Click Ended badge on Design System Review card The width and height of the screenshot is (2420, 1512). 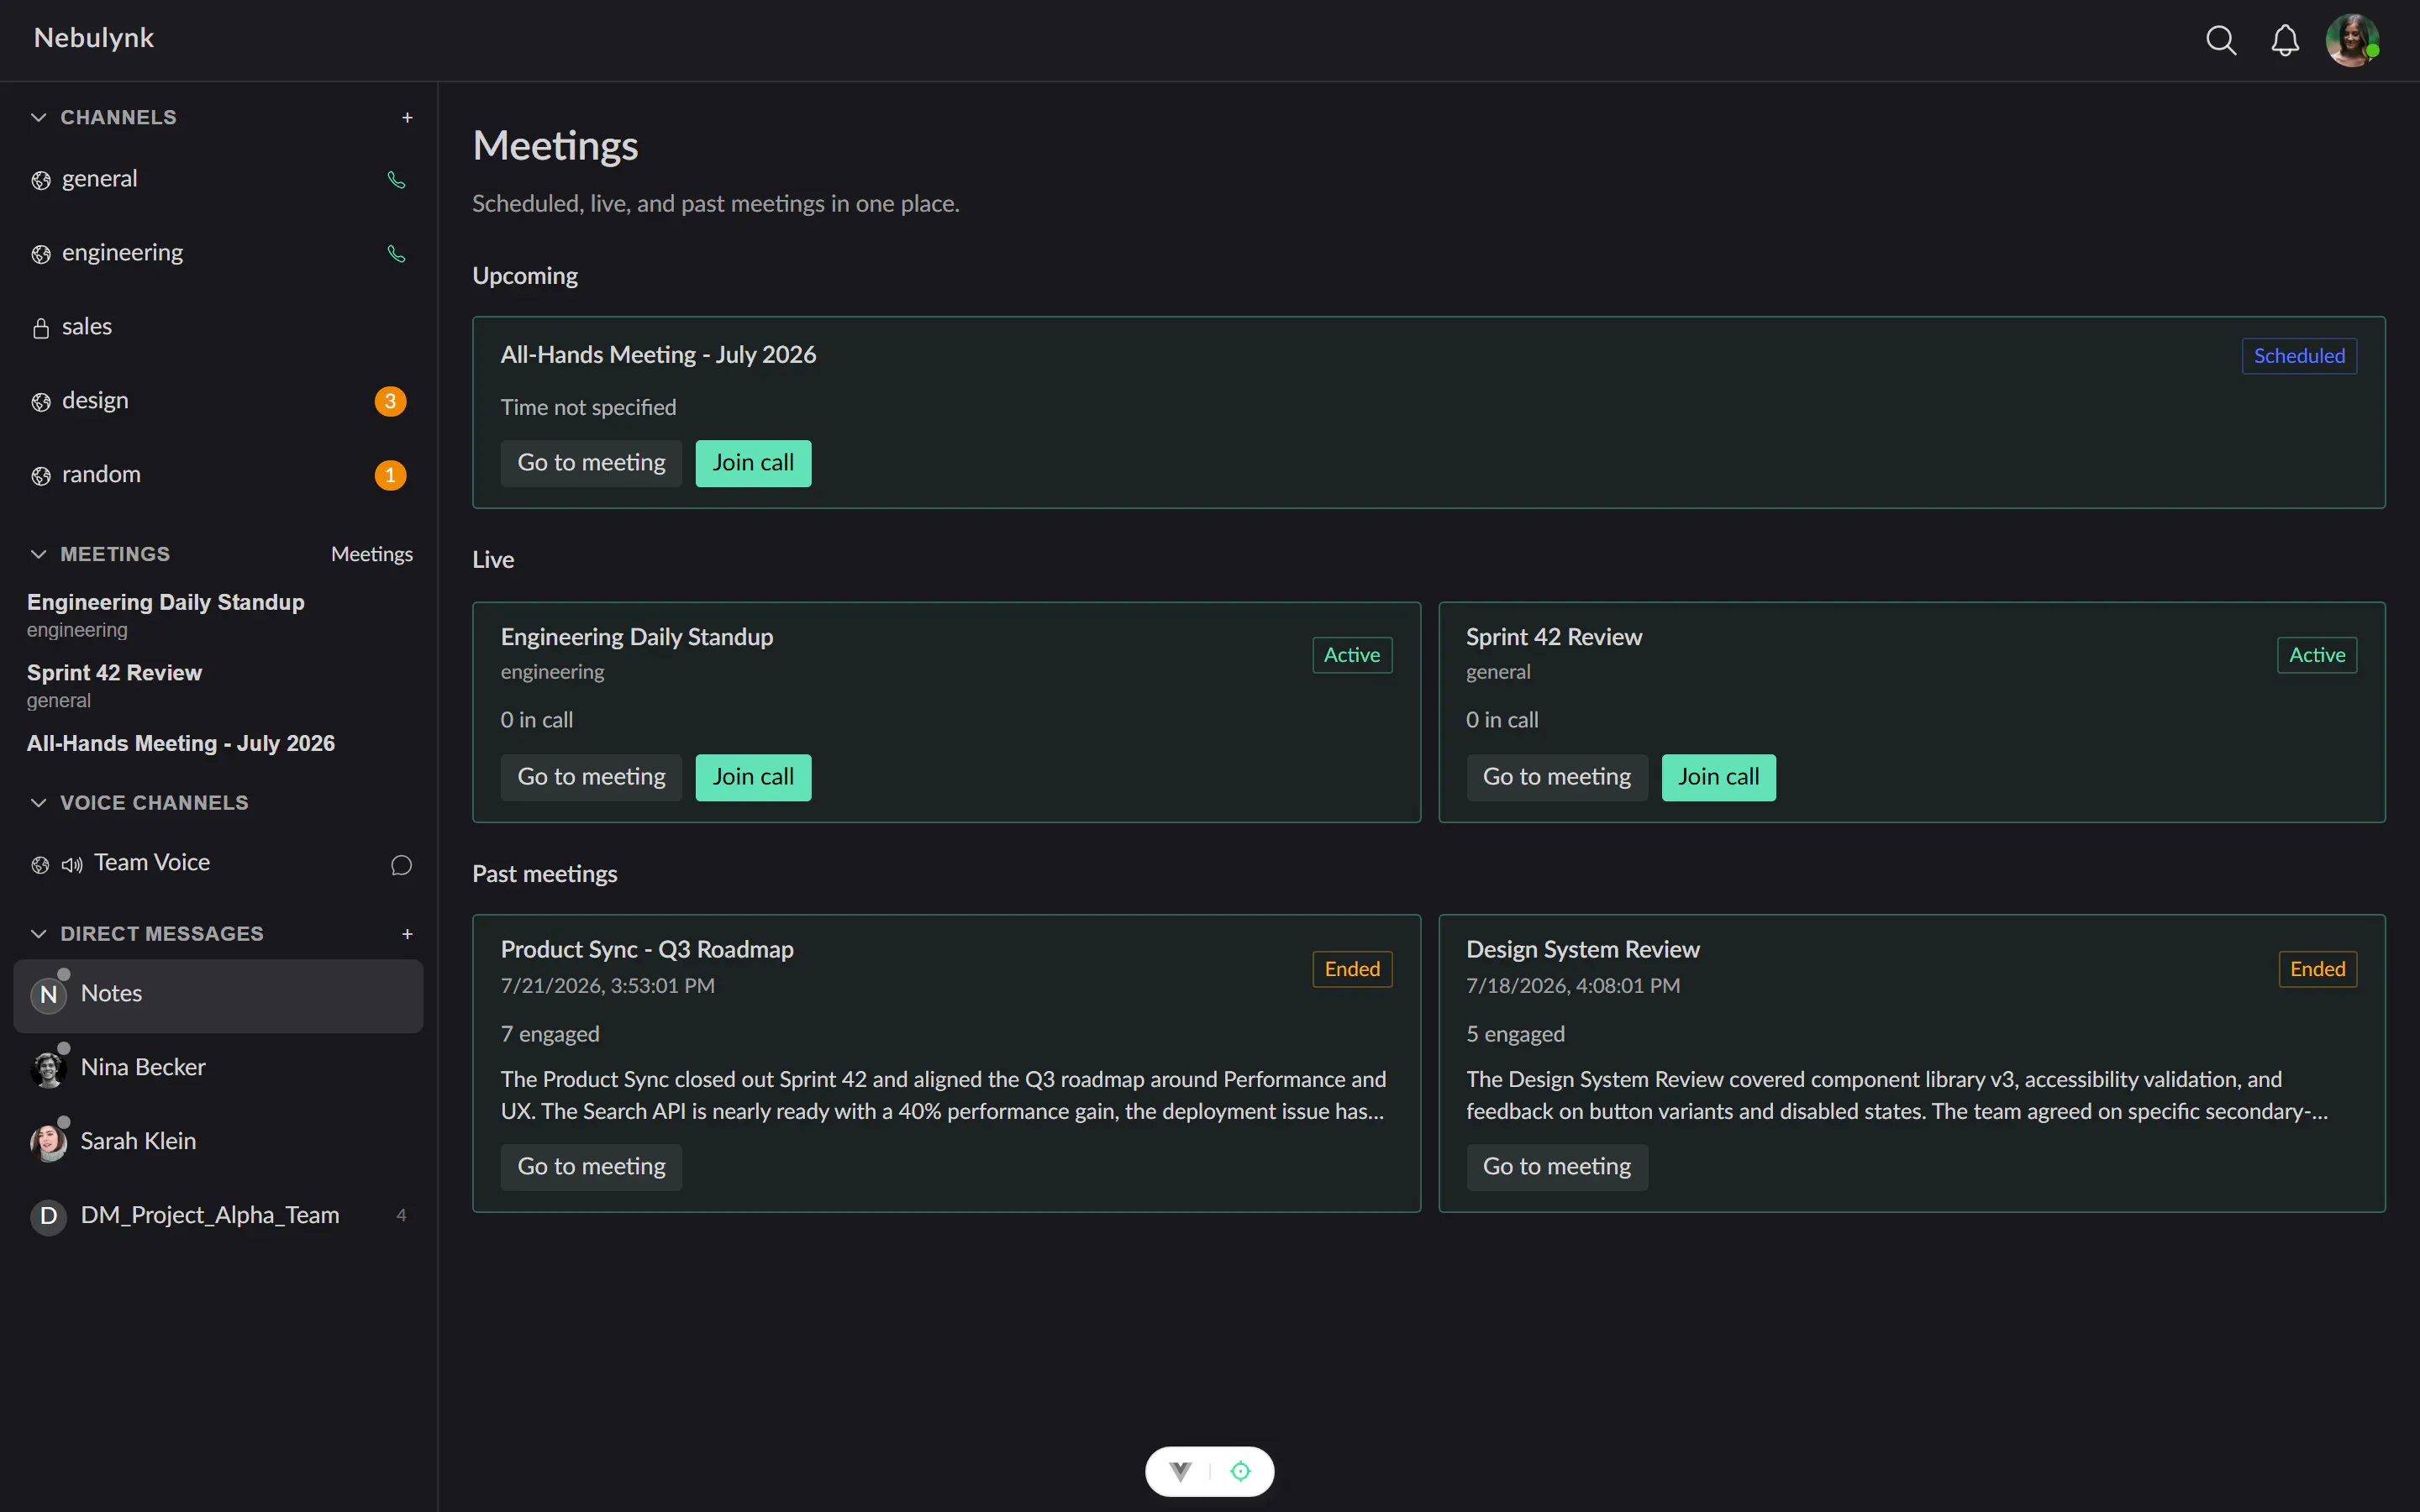(x=2317, y=969)
